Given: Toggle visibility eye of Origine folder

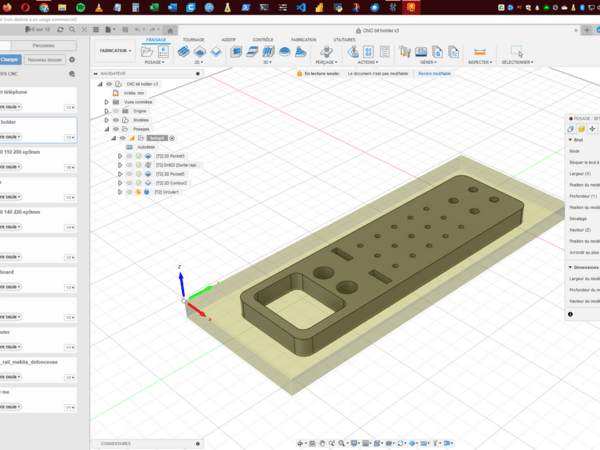Looking at the screenshot, I should pos(116,110).
